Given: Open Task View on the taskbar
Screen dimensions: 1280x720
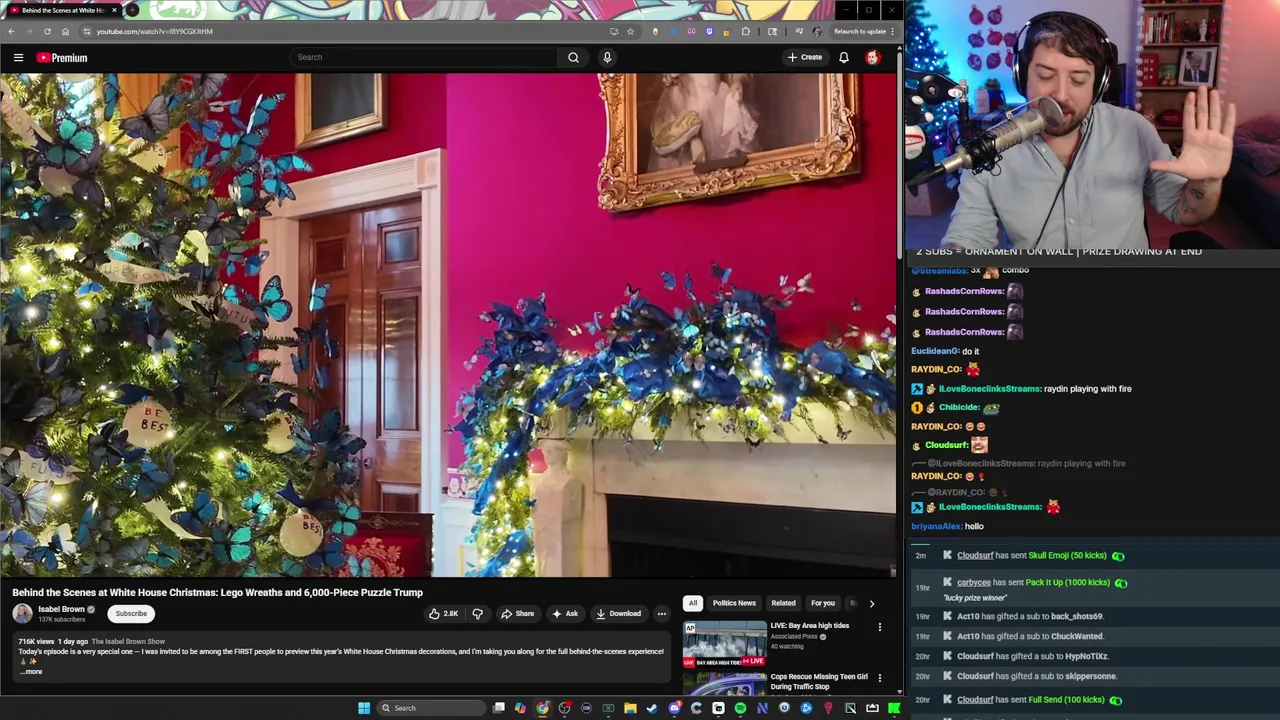Looking at the screenshot, I should click(x=499, y=708).
